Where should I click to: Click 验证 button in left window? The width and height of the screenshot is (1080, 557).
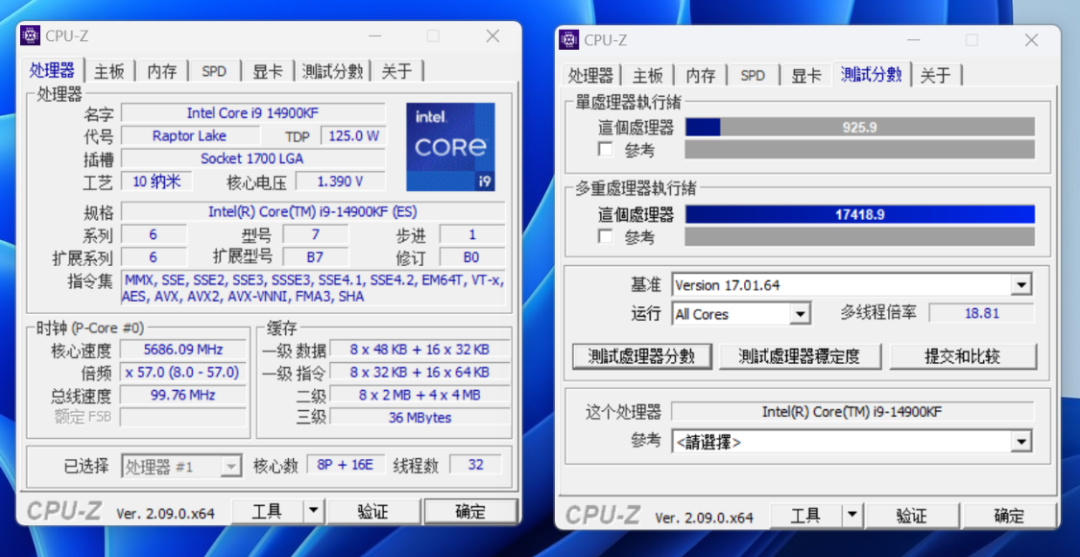373,511
